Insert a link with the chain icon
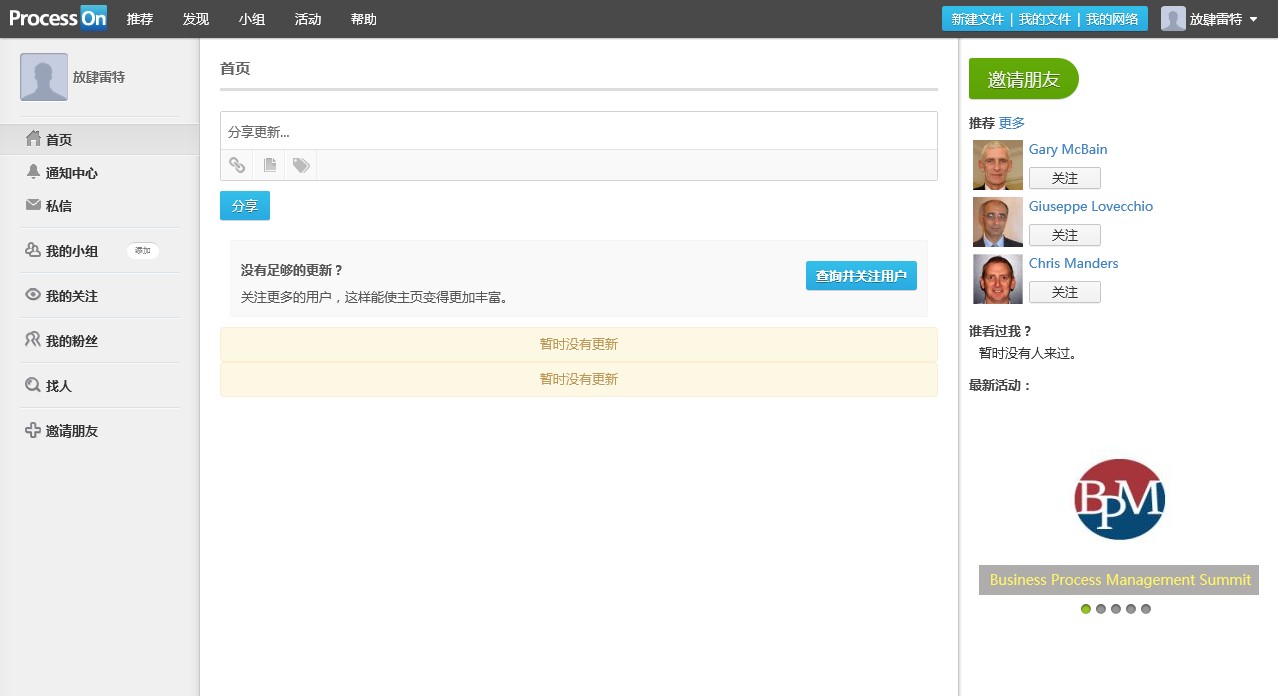This screenshot has width=1278, height=696. [x=237, y=165]
